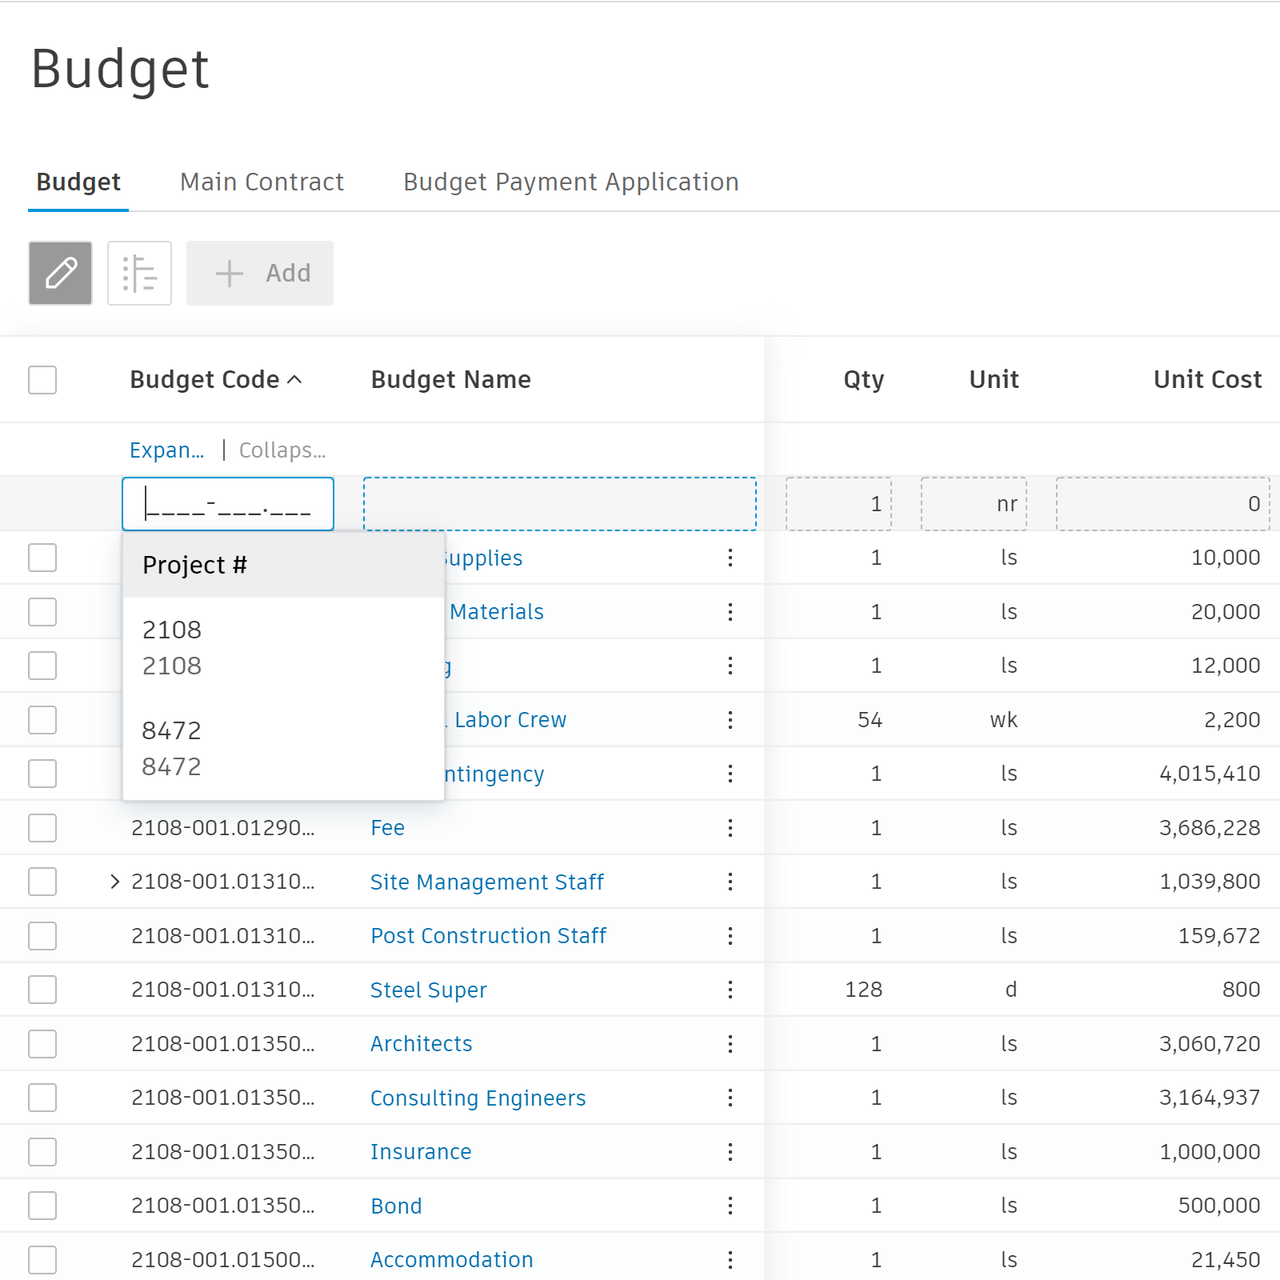
Task: Open the Consulting Engineers link
Action: pos(478,1098)
